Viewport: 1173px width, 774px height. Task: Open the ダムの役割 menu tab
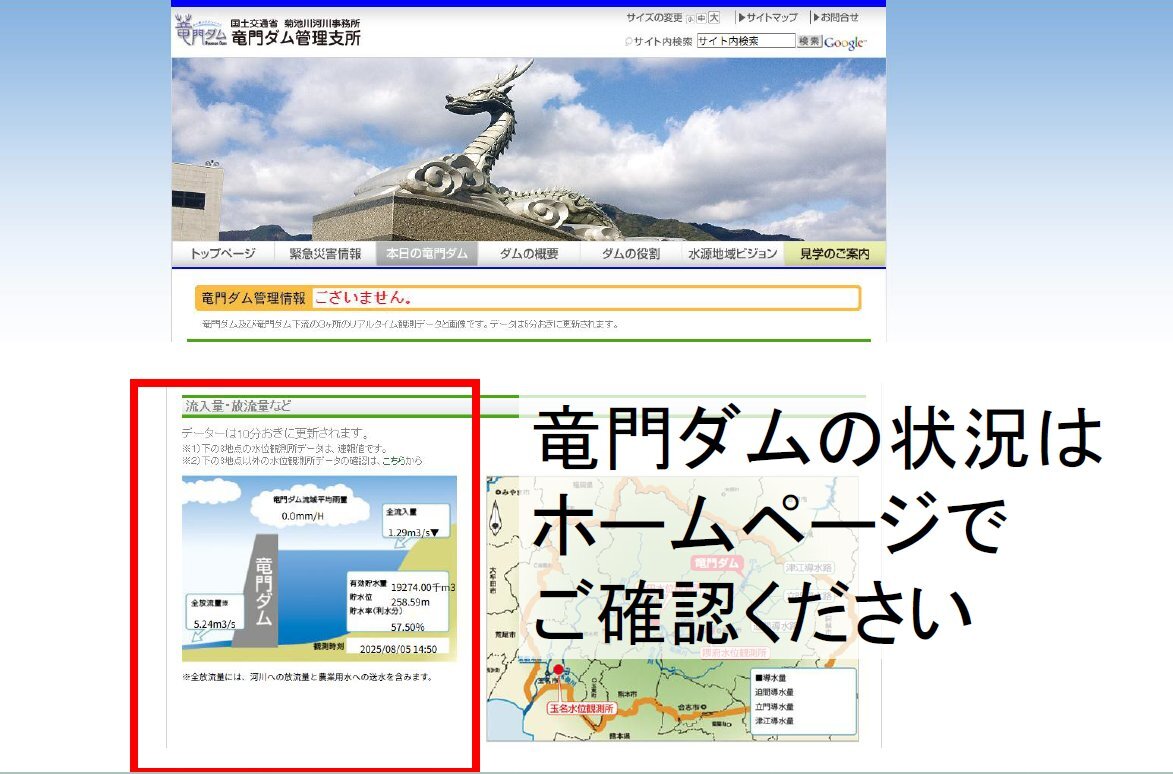(631, 254)
